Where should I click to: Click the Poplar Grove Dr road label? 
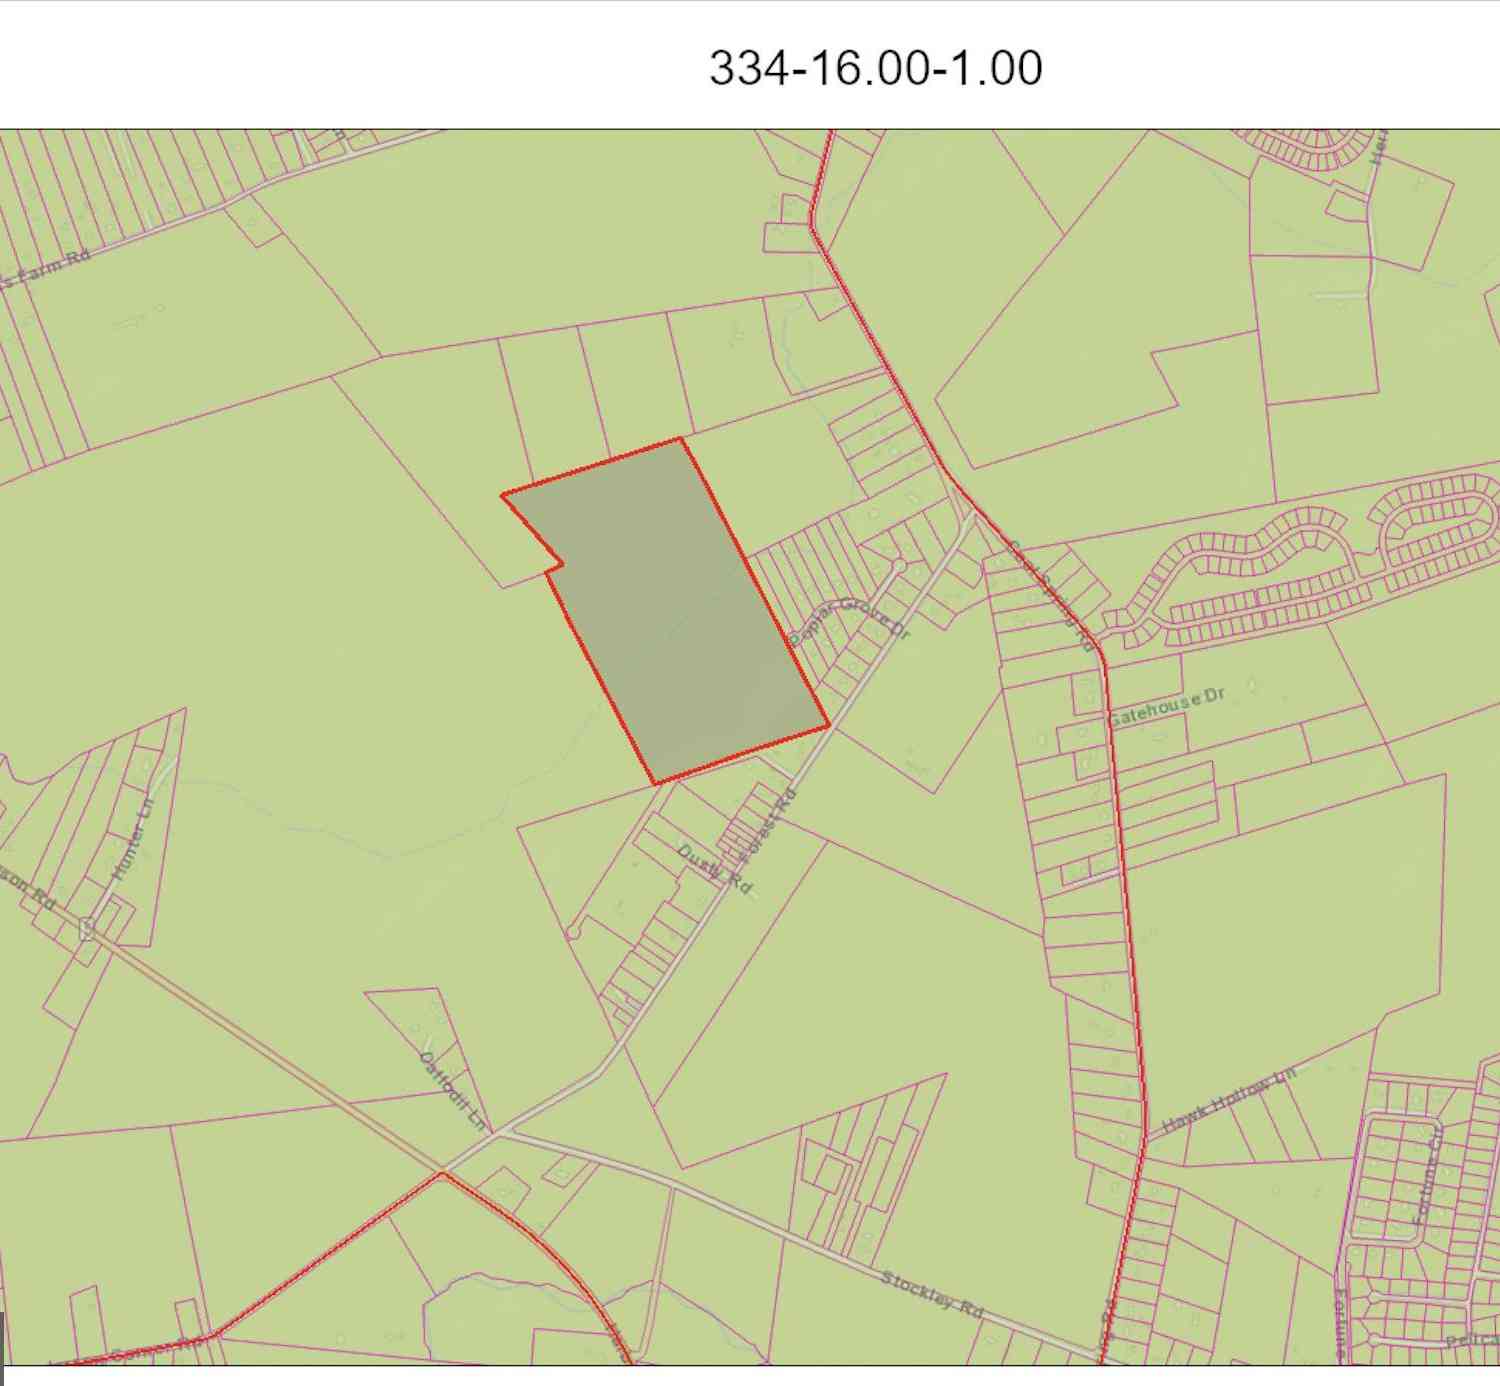tap(850, 621)
